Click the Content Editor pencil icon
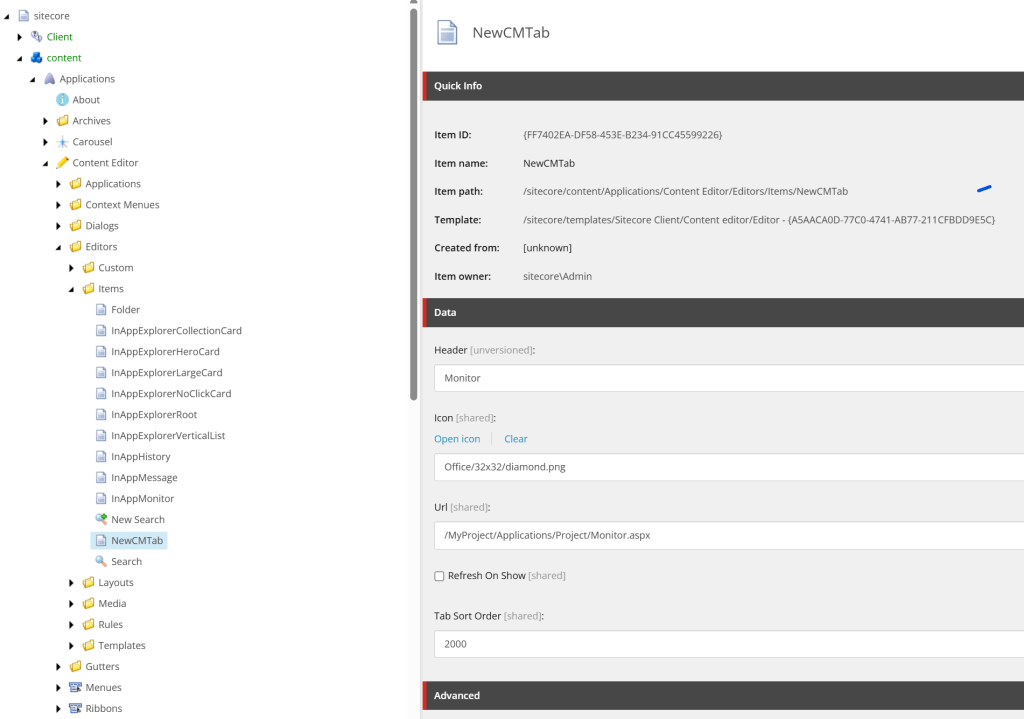The image size is (1024, 719). coord(62,163)
